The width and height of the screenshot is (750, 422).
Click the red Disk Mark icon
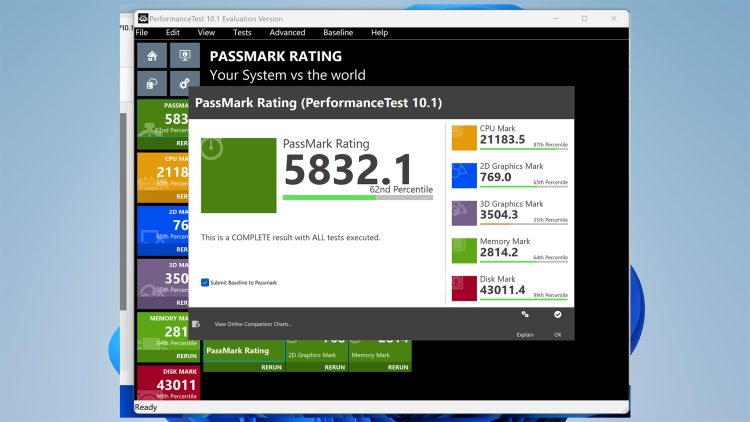(464, 288)
